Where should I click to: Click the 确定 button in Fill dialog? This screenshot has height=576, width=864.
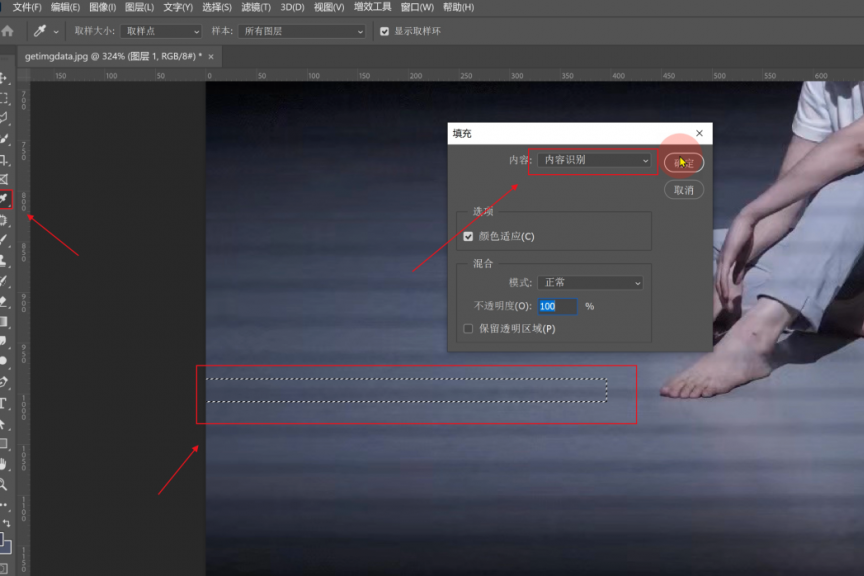tap(684, 162)
